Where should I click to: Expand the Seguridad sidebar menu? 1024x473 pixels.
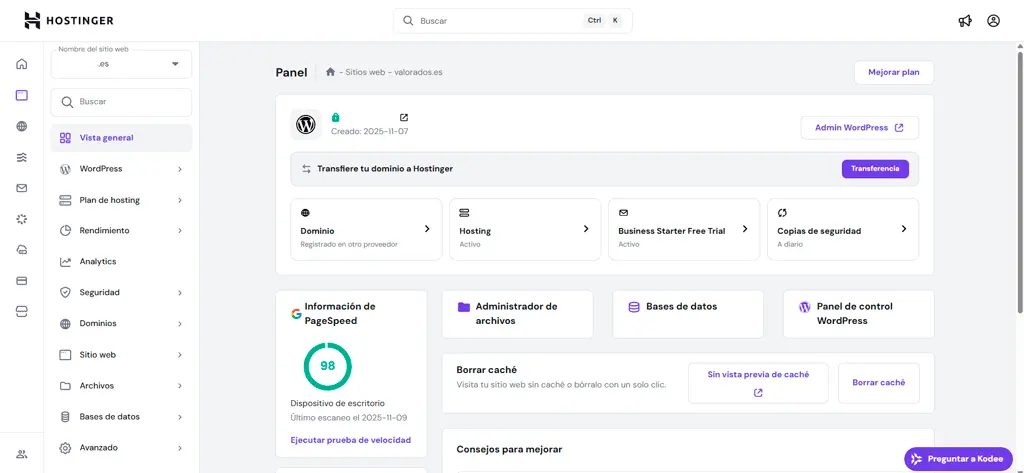pyautogui.click(x=121, y=293)
